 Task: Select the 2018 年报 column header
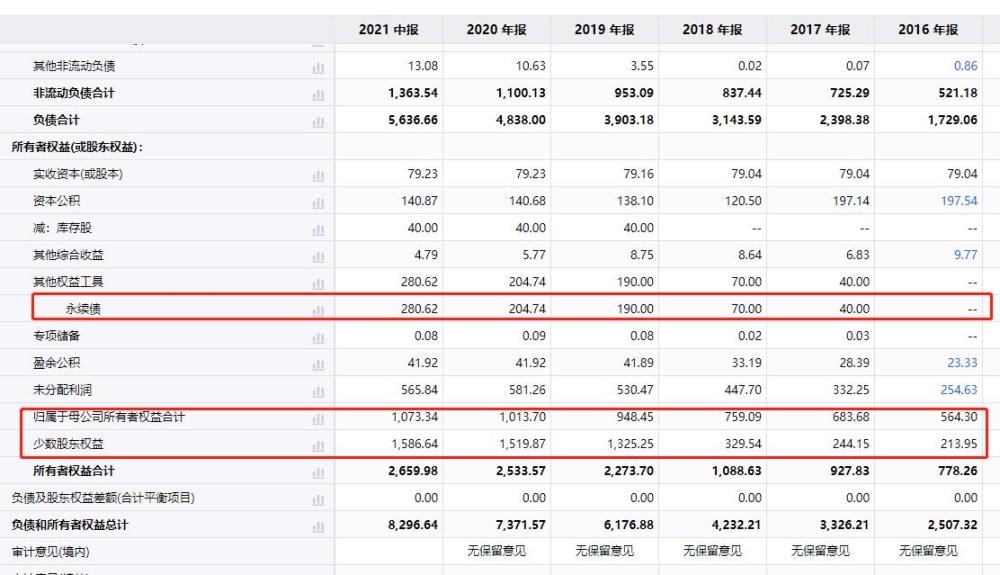[x=712, y=30]
